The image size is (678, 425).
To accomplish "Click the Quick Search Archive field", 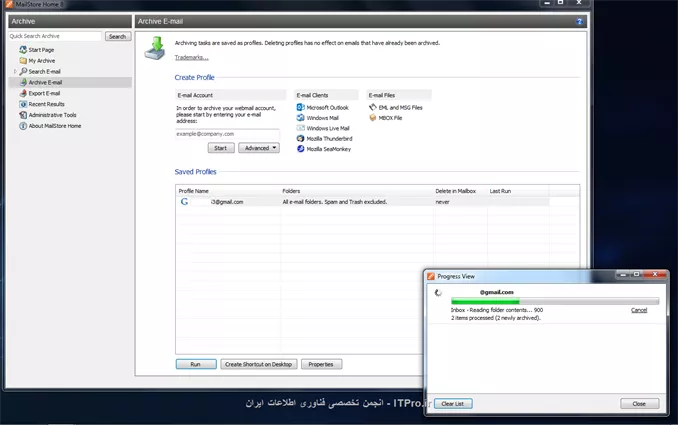I will [x=54, y=36].
